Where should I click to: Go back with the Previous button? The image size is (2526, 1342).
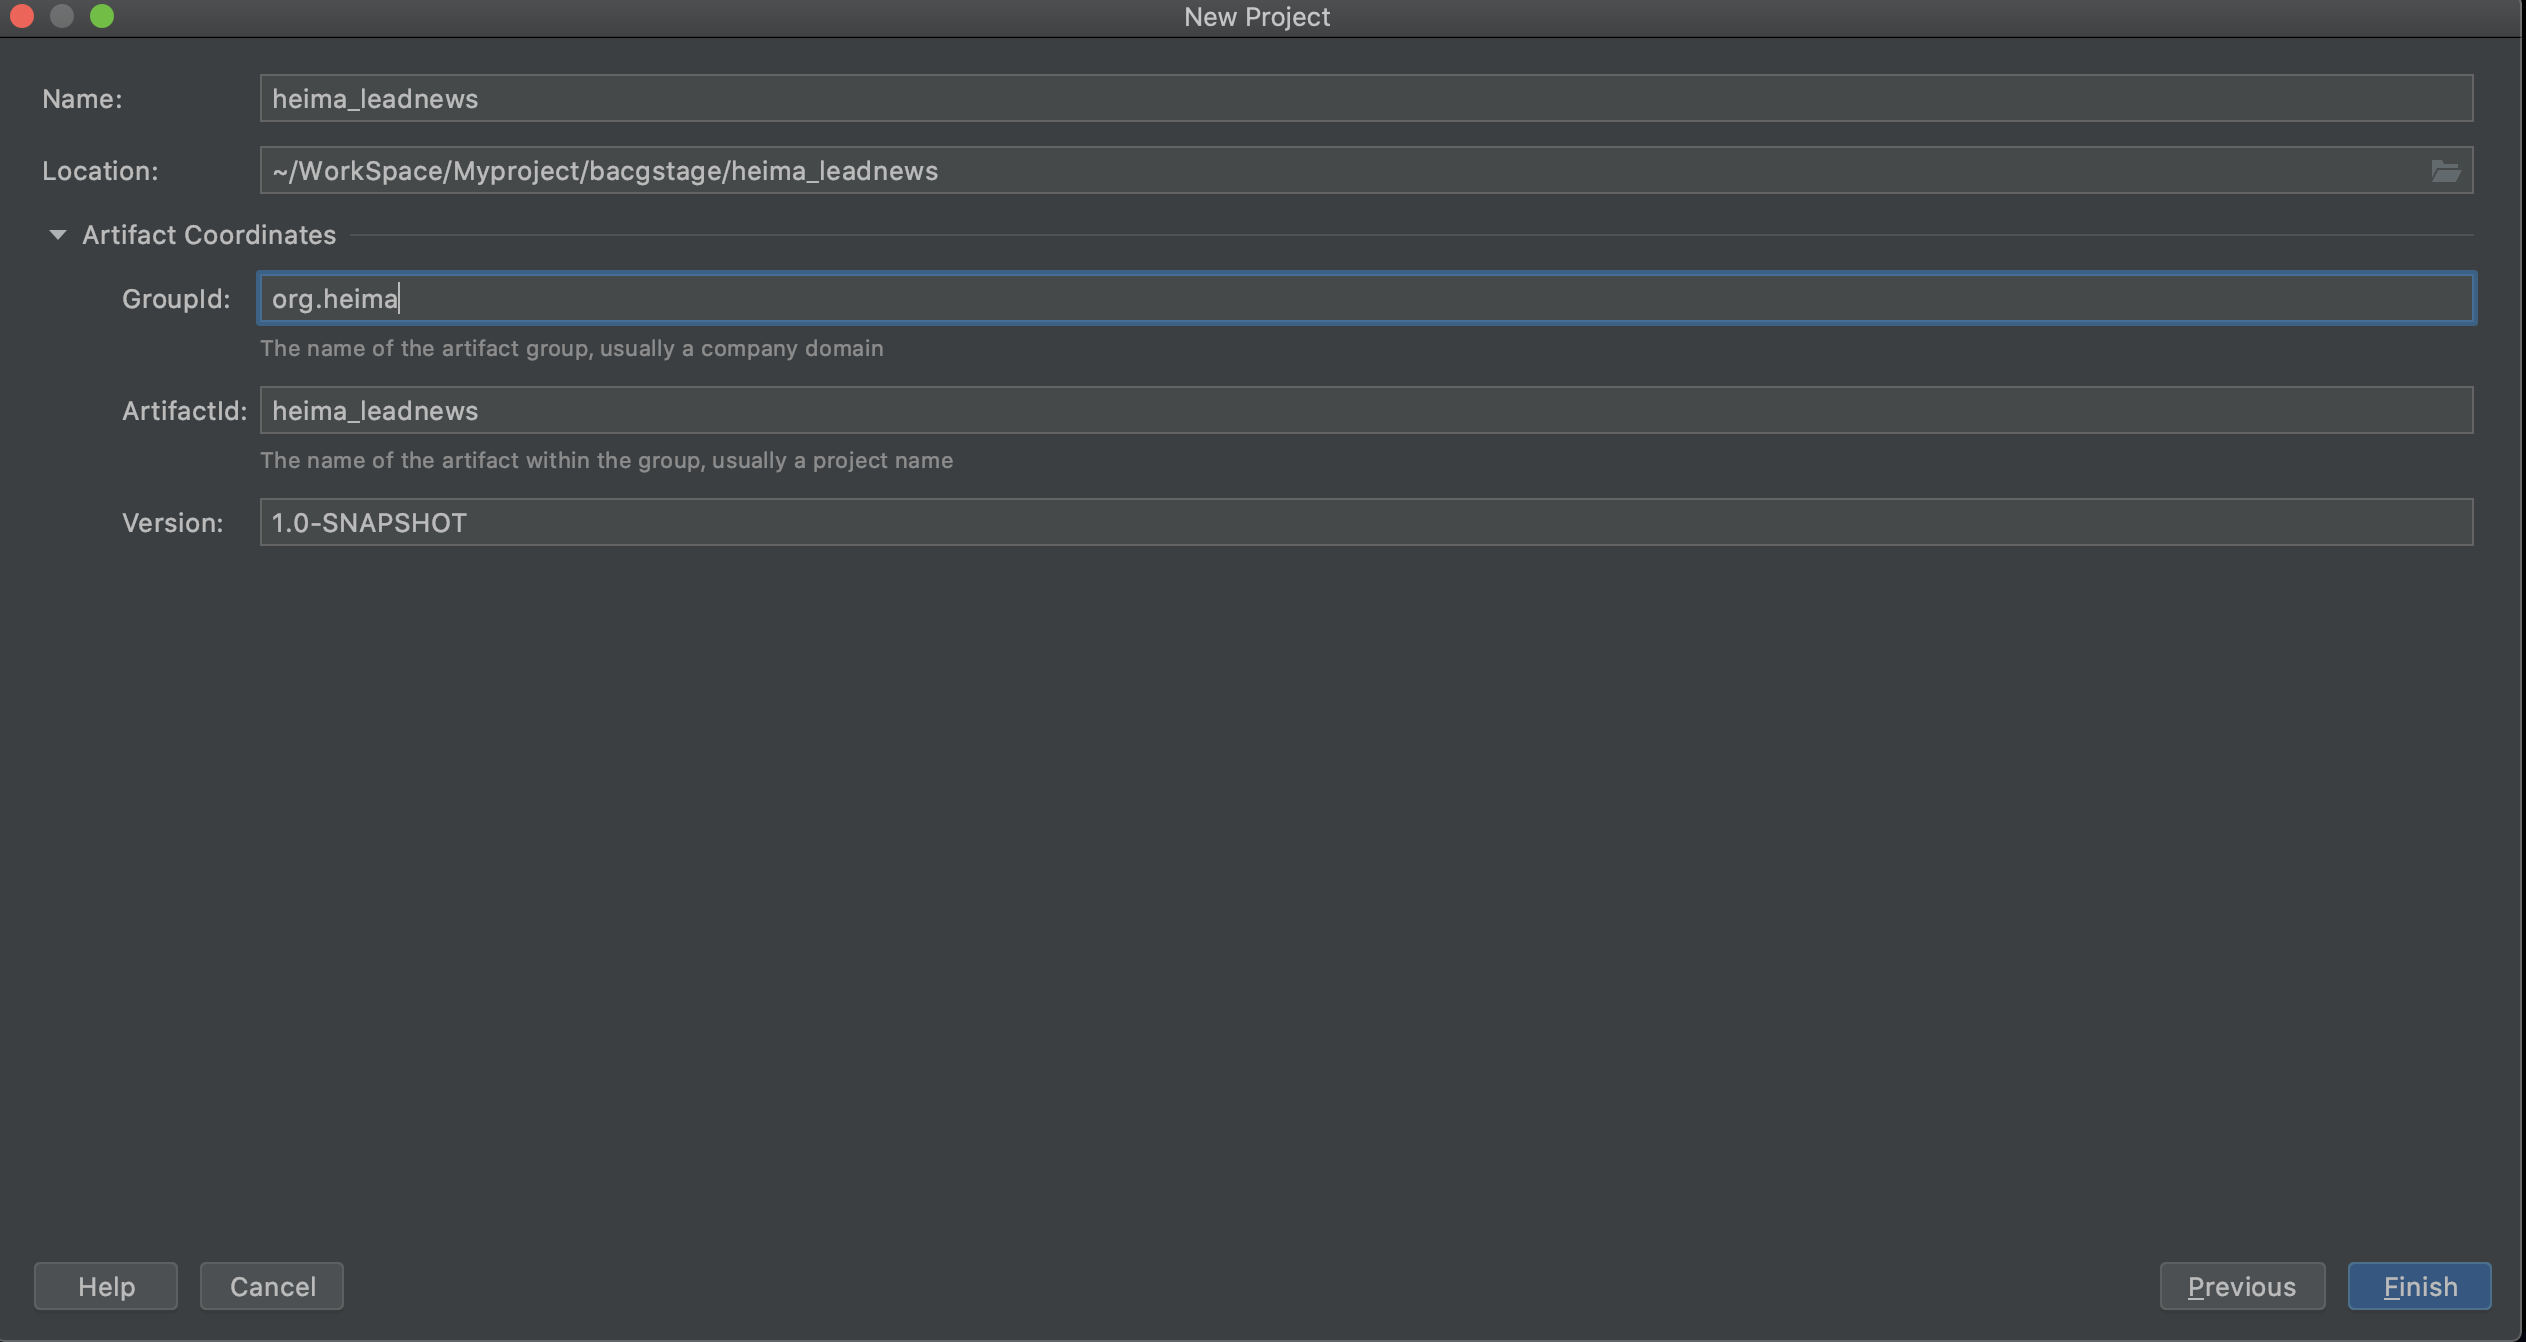pyautogui.click(x=2241, y=1286)
